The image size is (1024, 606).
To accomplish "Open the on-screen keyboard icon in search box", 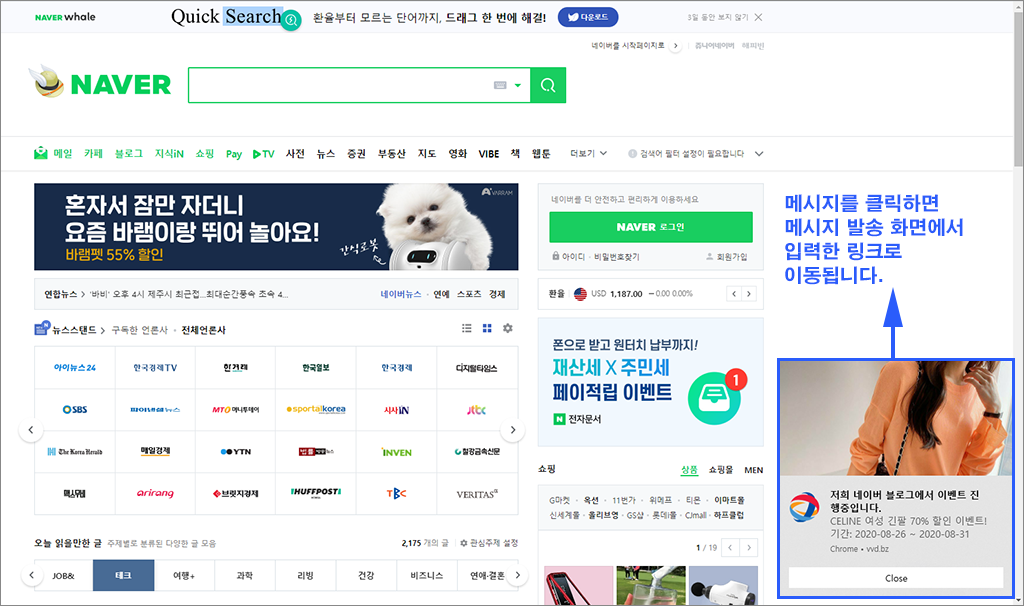I will tap(500, 85).
